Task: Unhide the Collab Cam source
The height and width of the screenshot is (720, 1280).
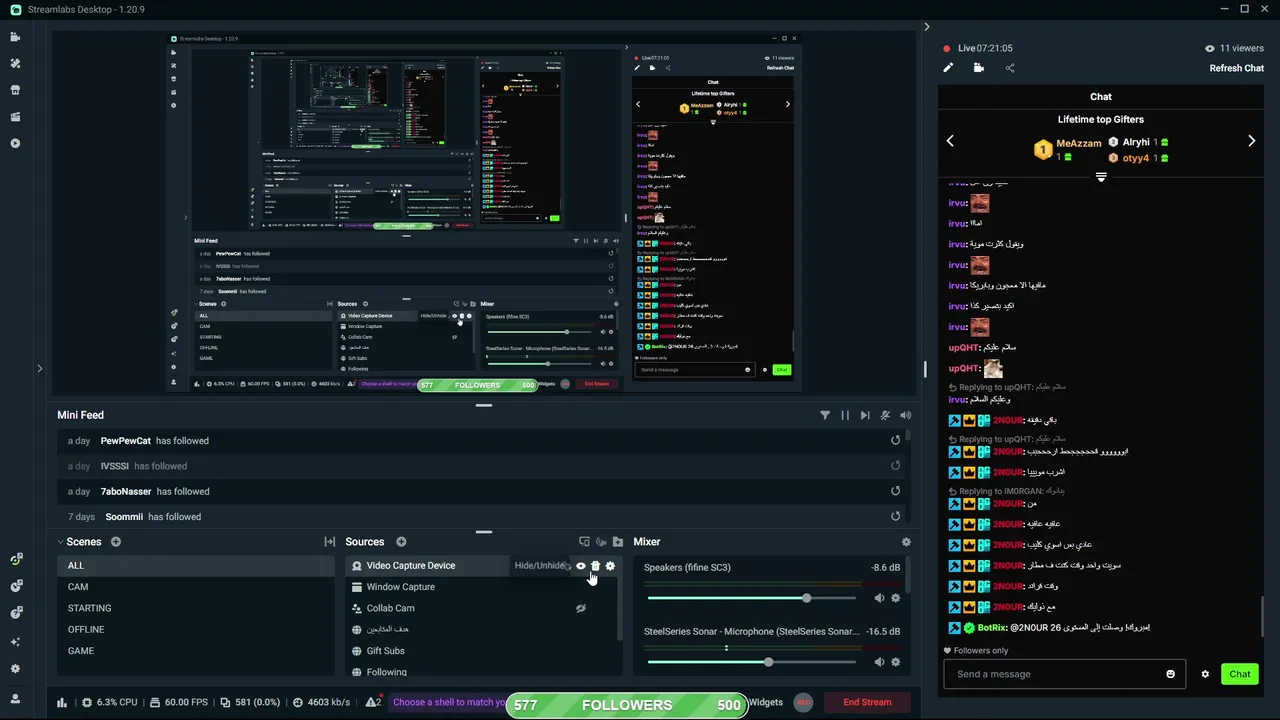Action: coord(580,608)
